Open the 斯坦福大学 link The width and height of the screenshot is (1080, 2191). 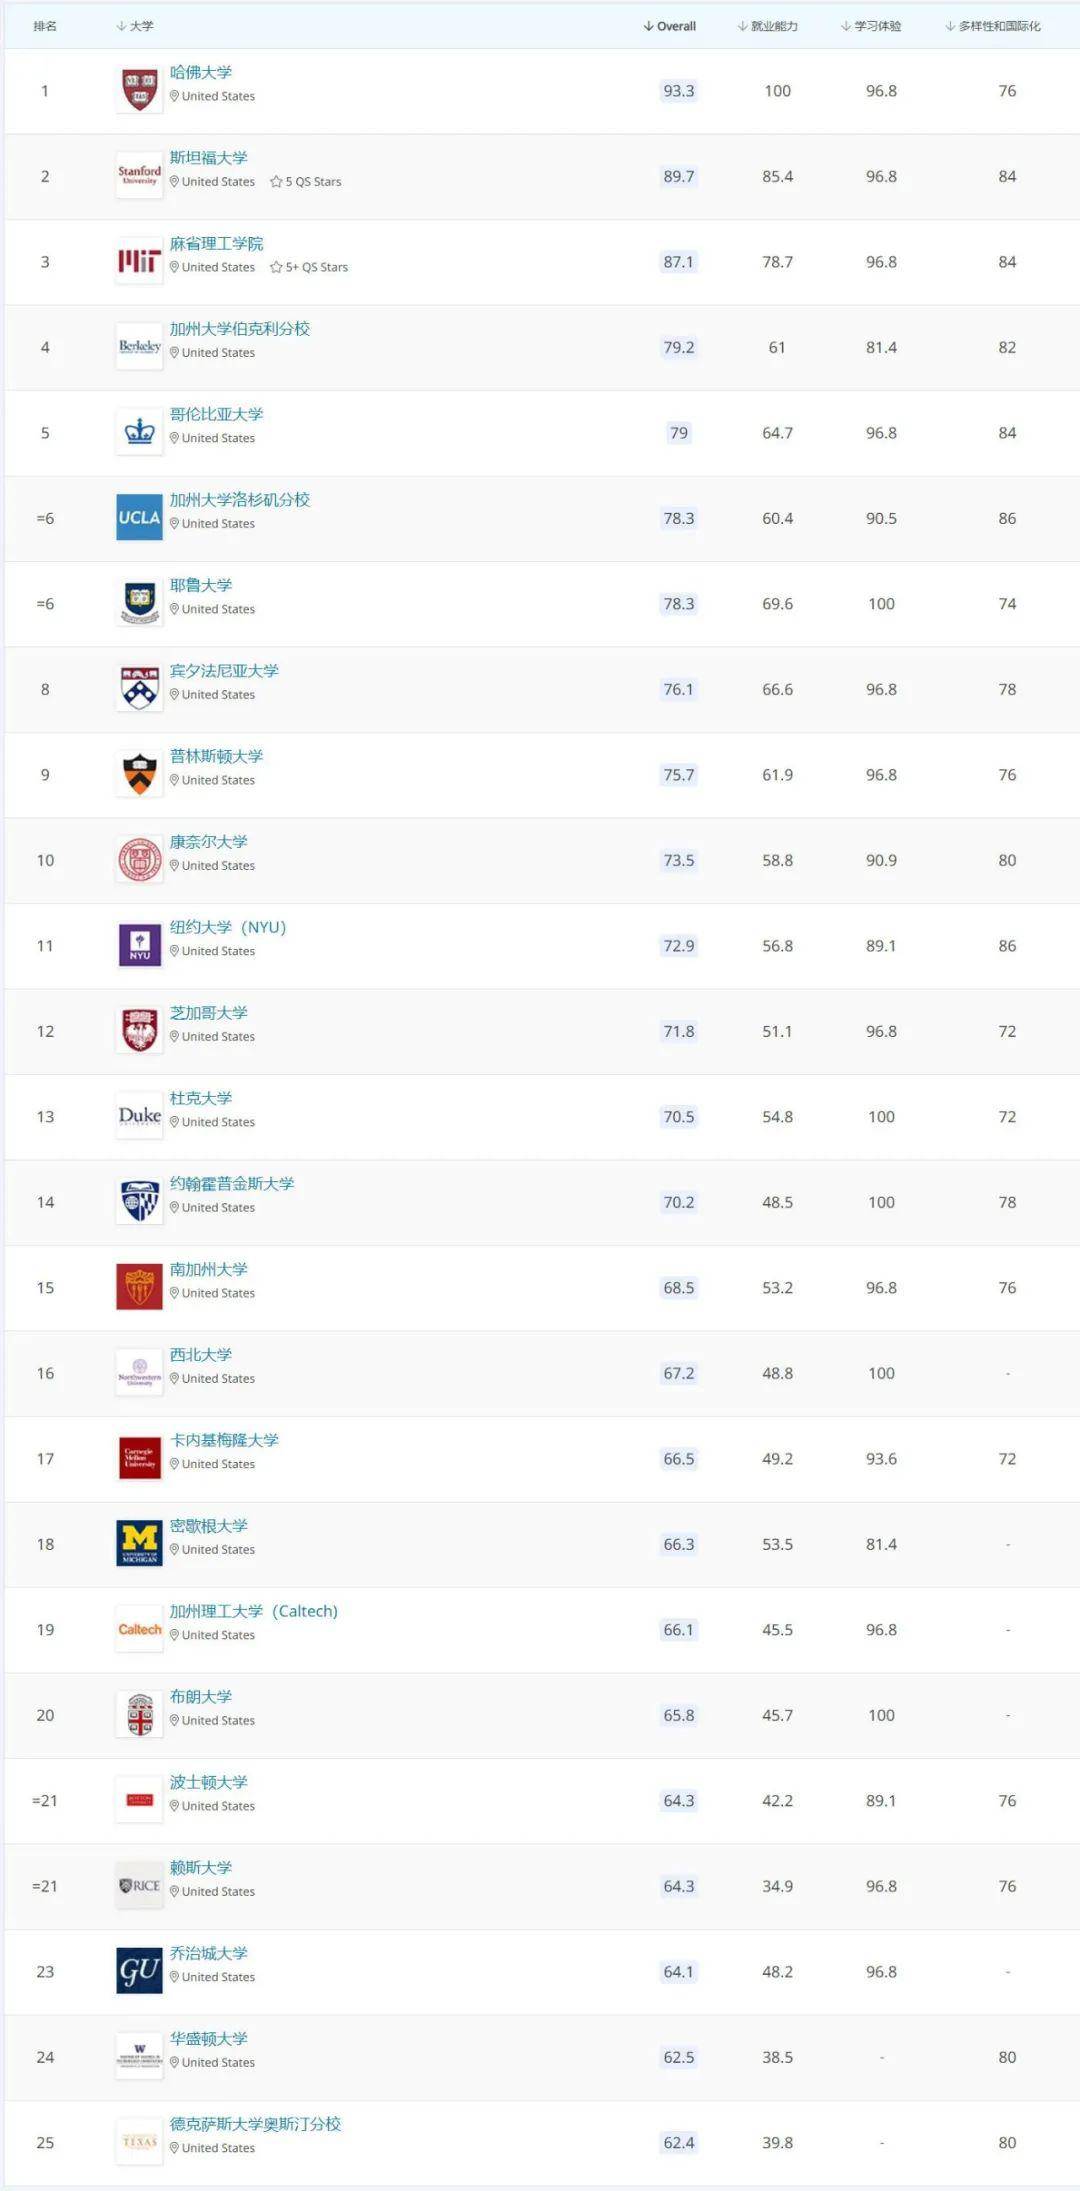208,158
